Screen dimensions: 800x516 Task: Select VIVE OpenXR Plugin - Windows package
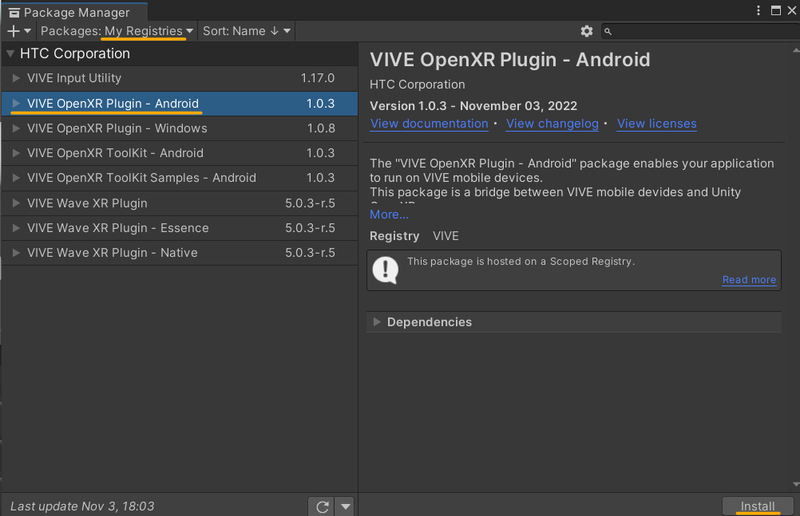coord(180,128)
